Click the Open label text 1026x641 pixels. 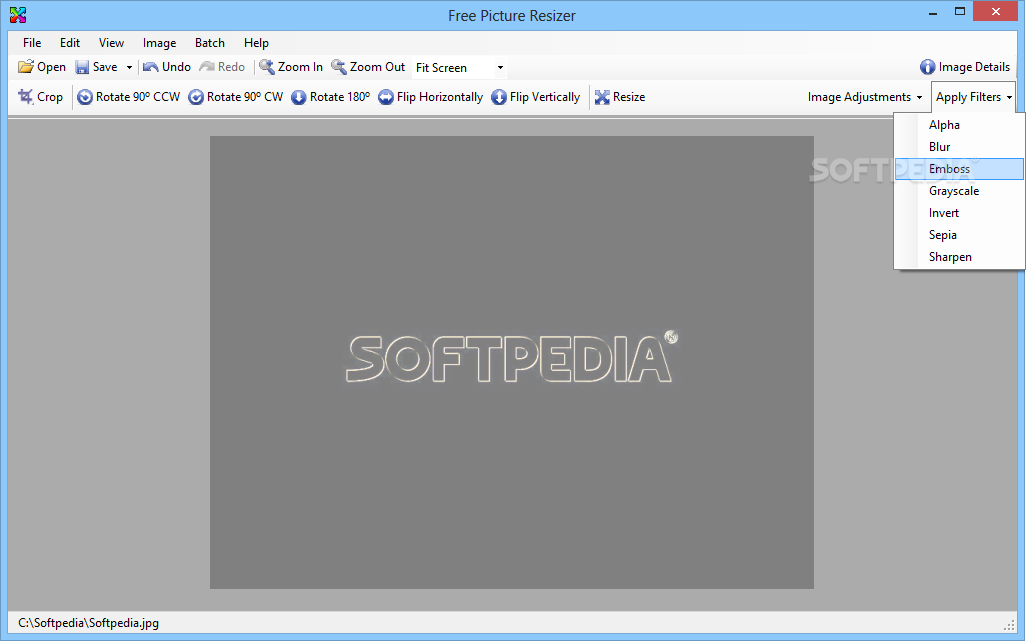[x=51, y=67]
